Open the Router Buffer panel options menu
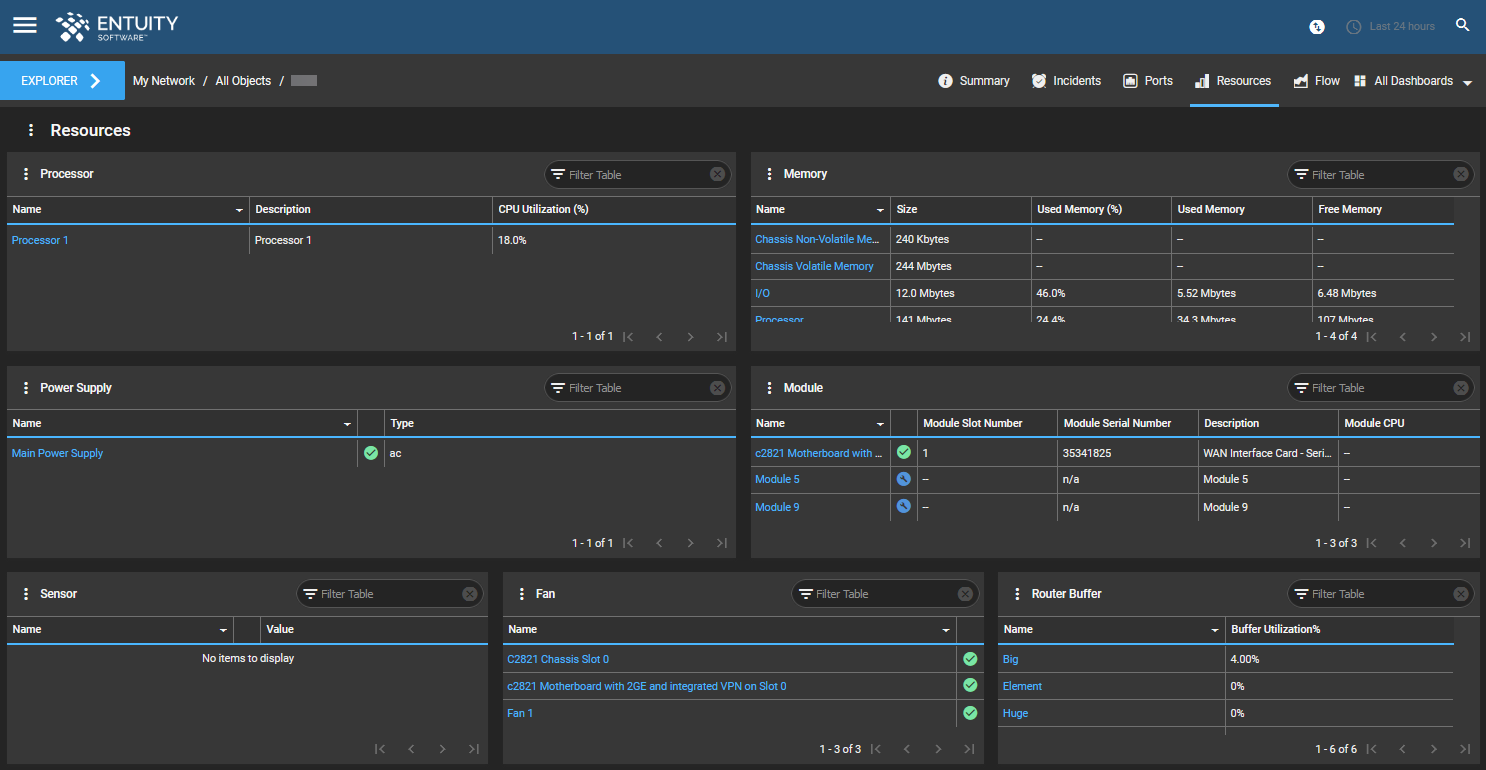This screenshot has width=1486, height=770. [x=1017, y=594]
